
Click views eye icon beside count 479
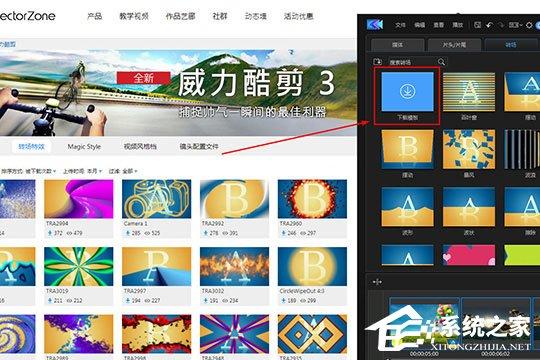[69, 233]
